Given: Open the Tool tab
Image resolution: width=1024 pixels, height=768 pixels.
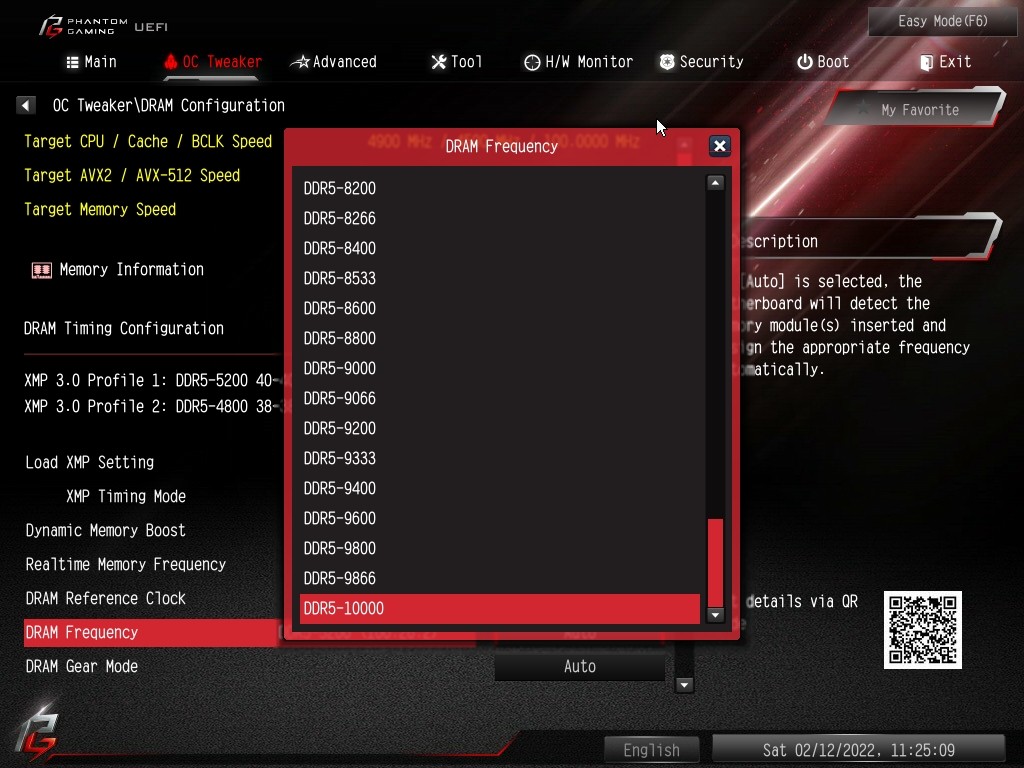Looking at the screenshot, I should click(456, 62).
